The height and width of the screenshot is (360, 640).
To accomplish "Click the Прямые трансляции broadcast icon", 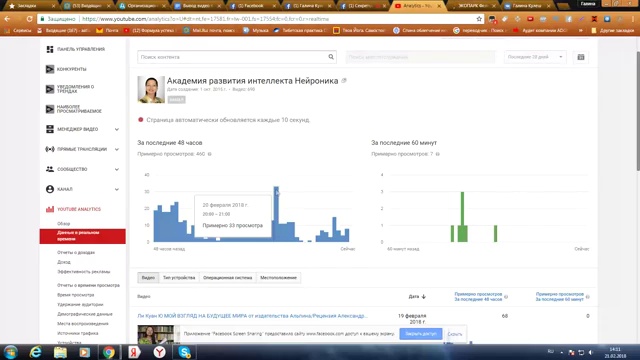I will click(x=50, y=149).
